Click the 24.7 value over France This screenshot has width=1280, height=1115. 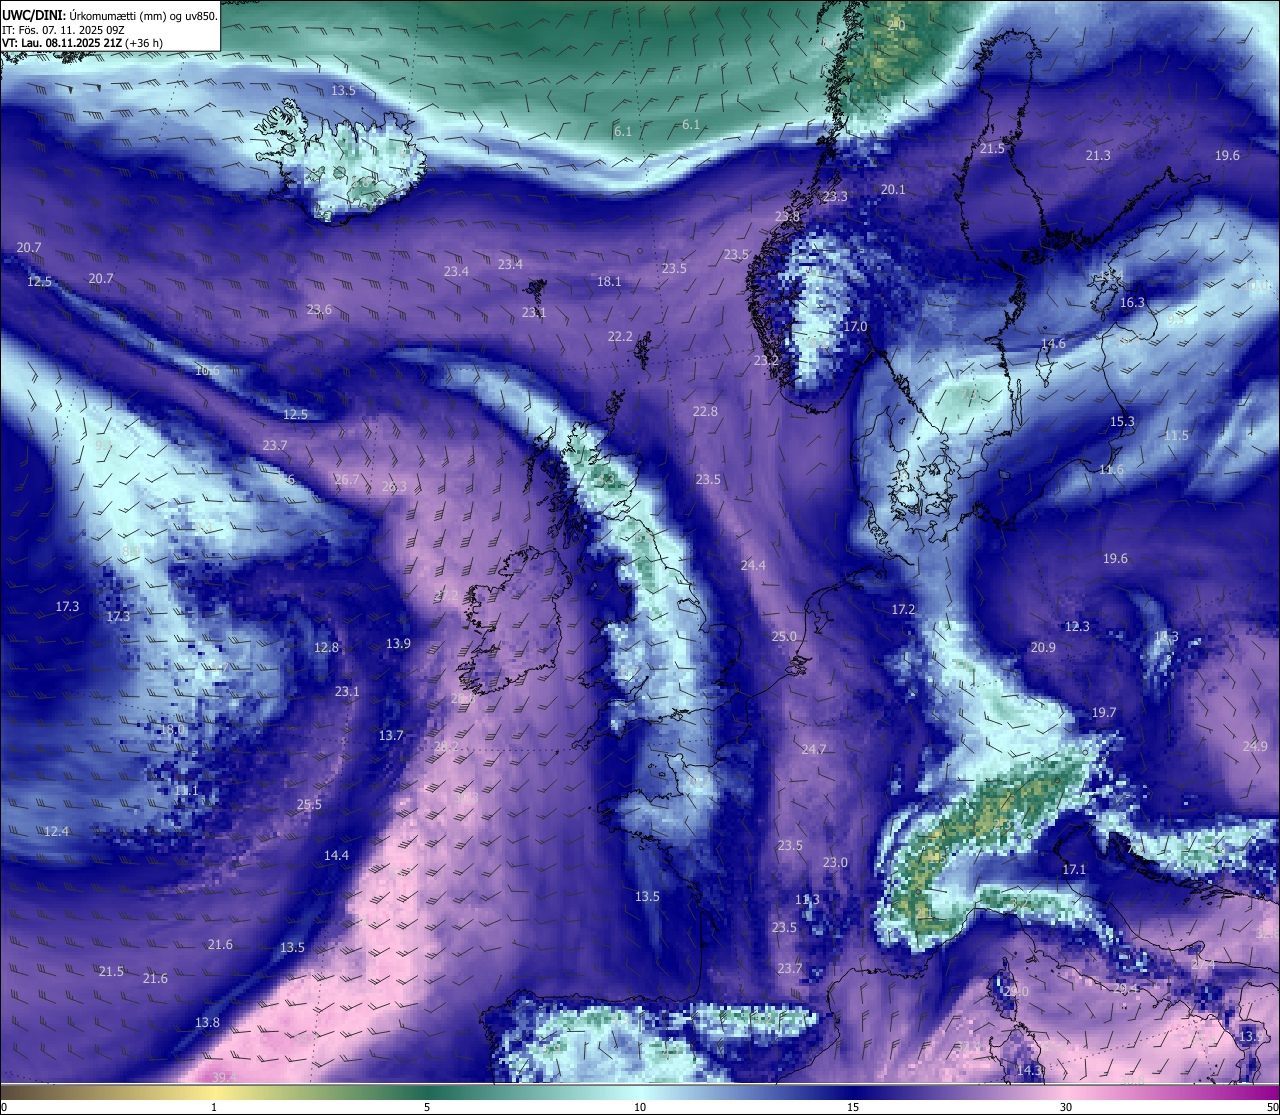coord(814,750)
